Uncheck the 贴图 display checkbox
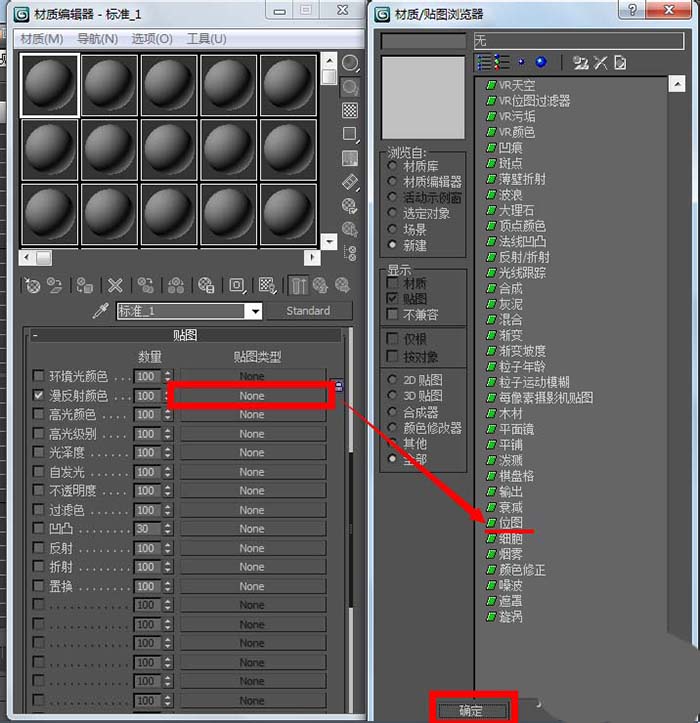This screenshot has width=700, height=723. pos(392,298)
